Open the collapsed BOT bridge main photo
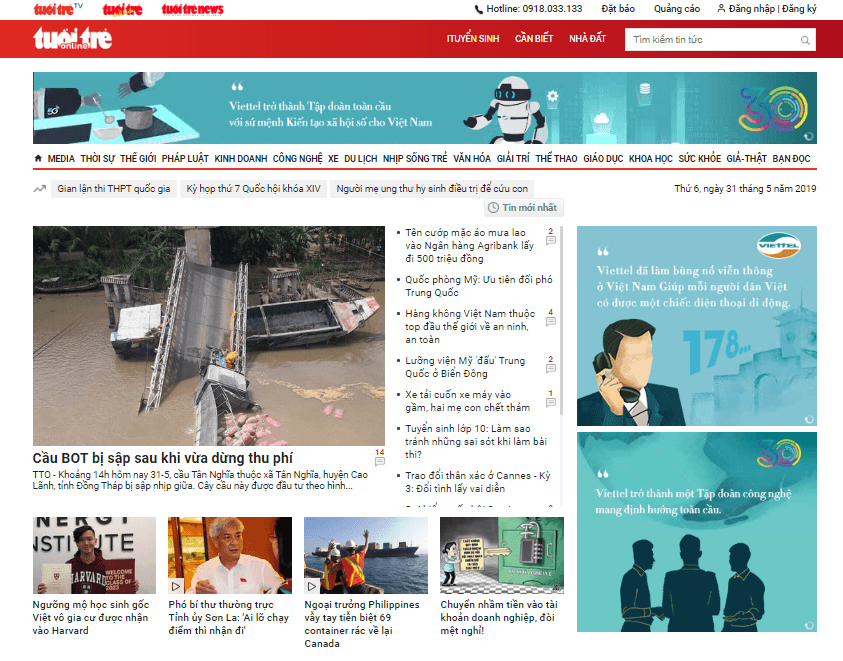The height and width of the screenshot is (661, 843). [x=209, y=336]
